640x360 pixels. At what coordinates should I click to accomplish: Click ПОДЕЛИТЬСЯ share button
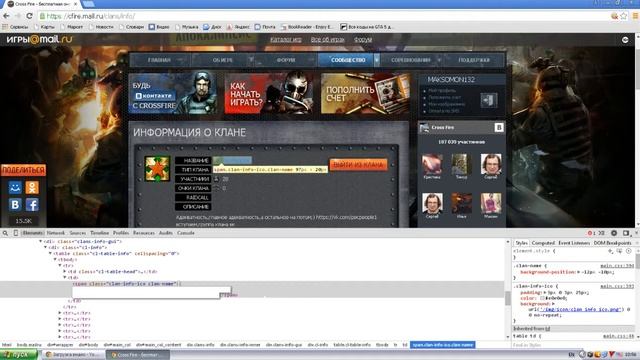(x=23, y=170)
